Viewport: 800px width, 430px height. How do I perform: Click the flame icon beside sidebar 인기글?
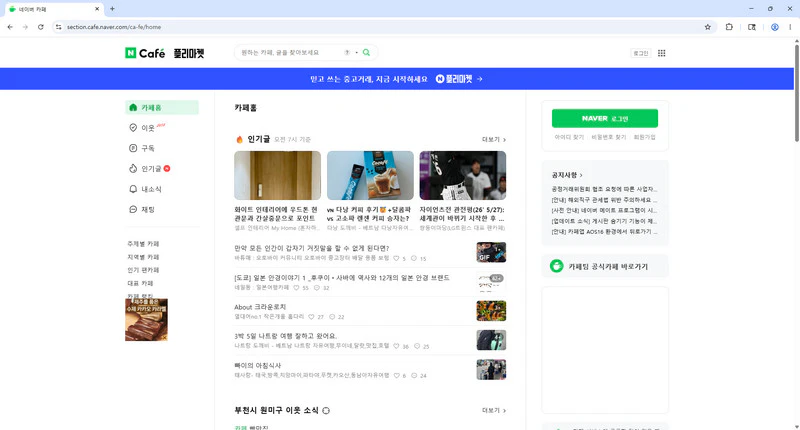coord(133,168)
